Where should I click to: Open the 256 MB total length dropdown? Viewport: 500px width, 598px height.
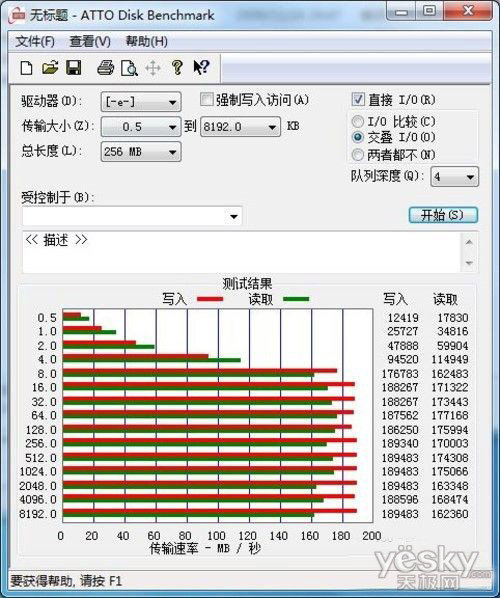(x=141, y=152)
